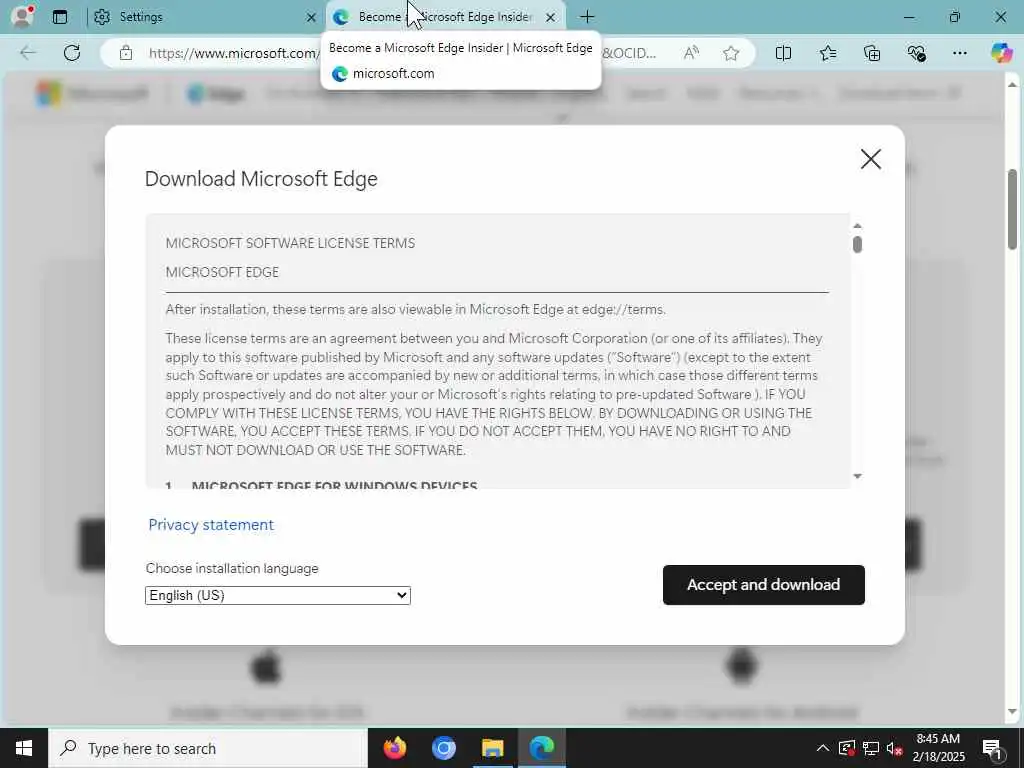Open Browser essentials heart icon
The image size is (1024, 768).
pos(916,53)
